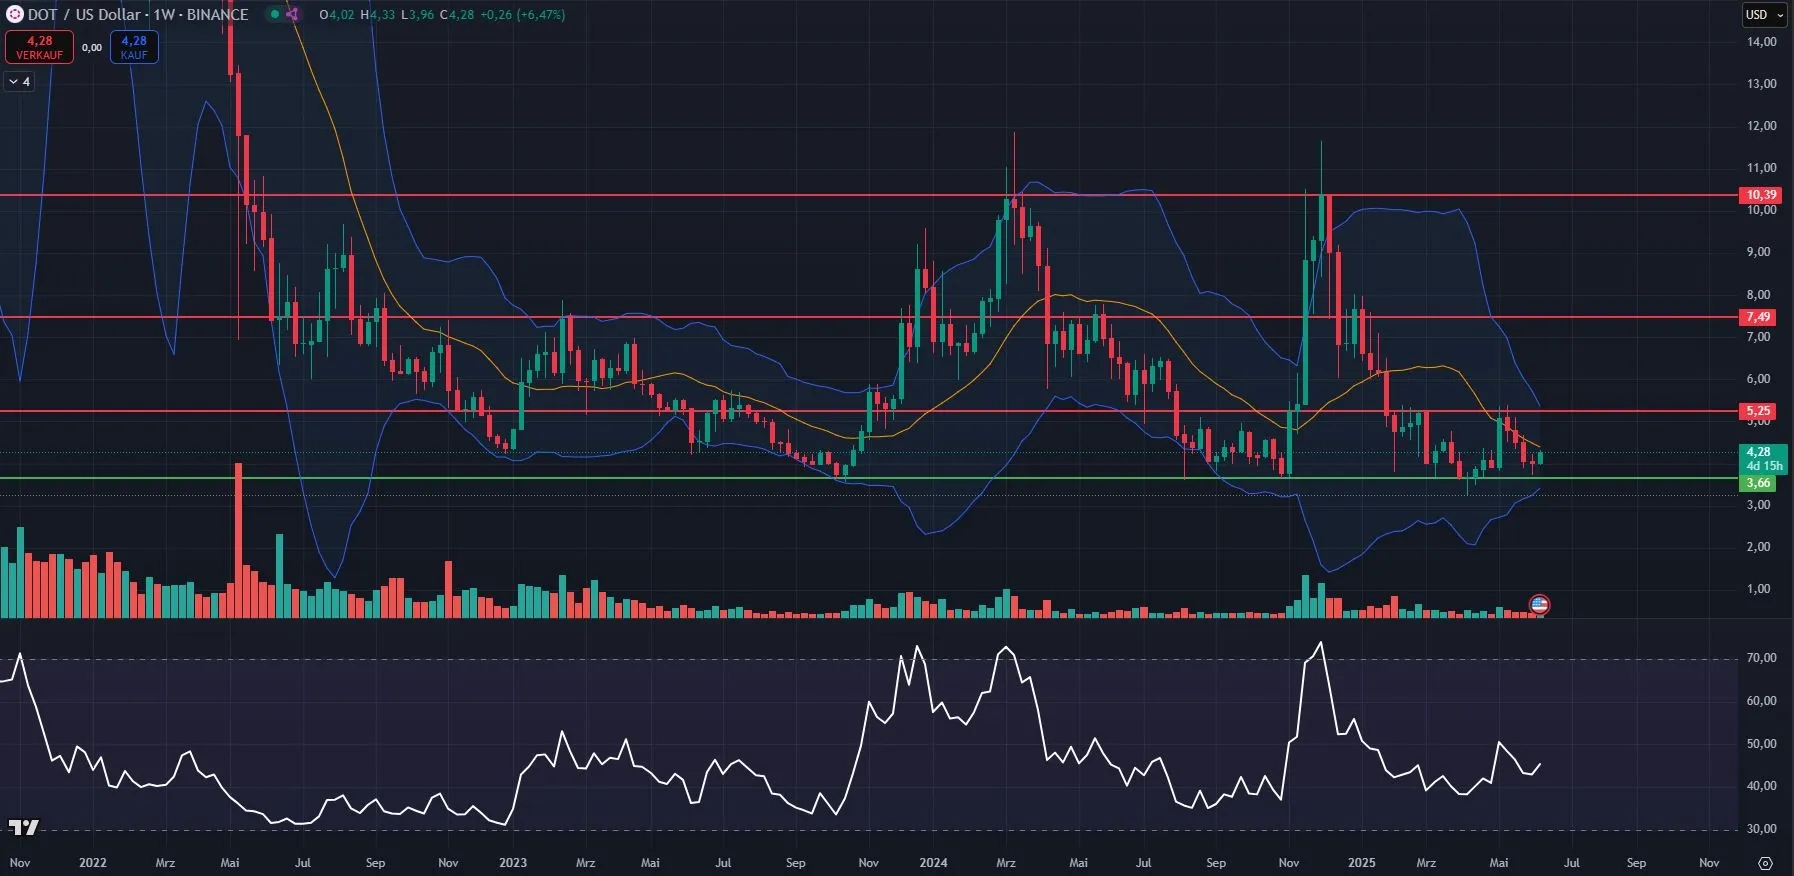Click the 70,00 RSI scale label

click(1761, 658)
